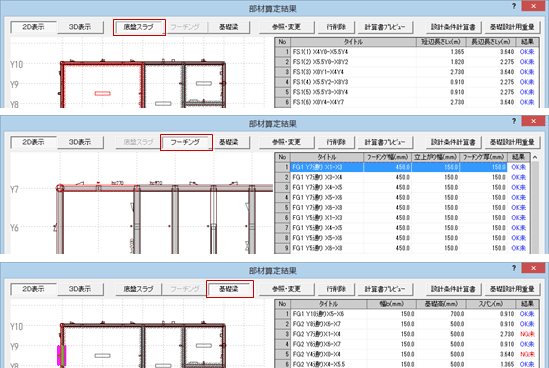Open help in the dialog listing FG1 footings
Screen dimensions: 549x368
[x=514, y=121]
